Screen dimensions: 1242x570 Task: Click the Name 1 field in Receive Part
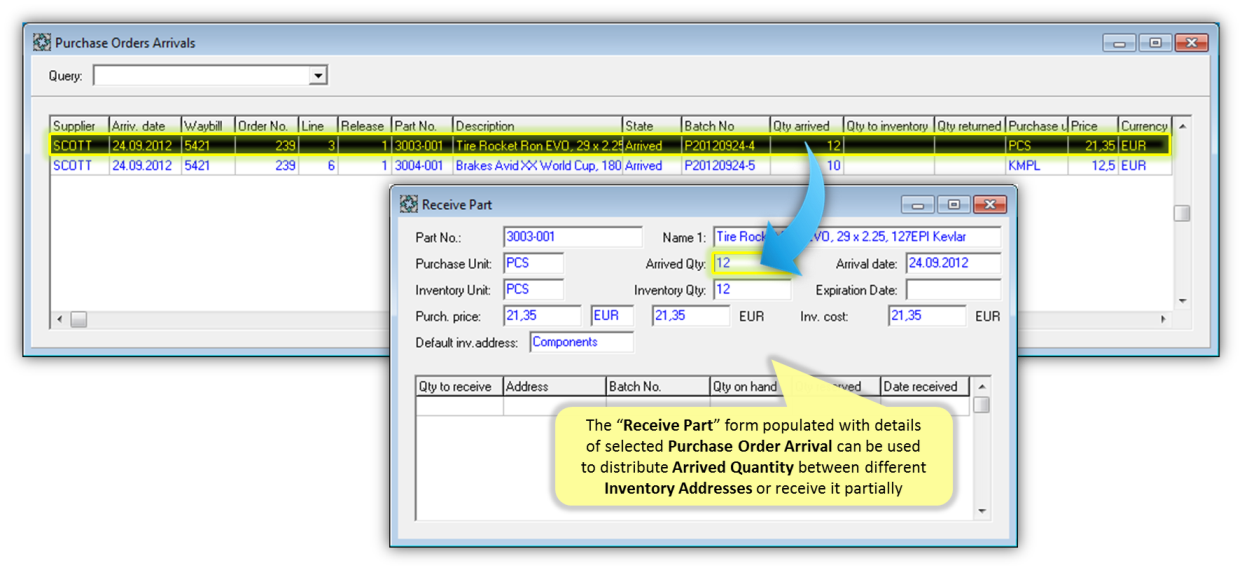point(857,237)
